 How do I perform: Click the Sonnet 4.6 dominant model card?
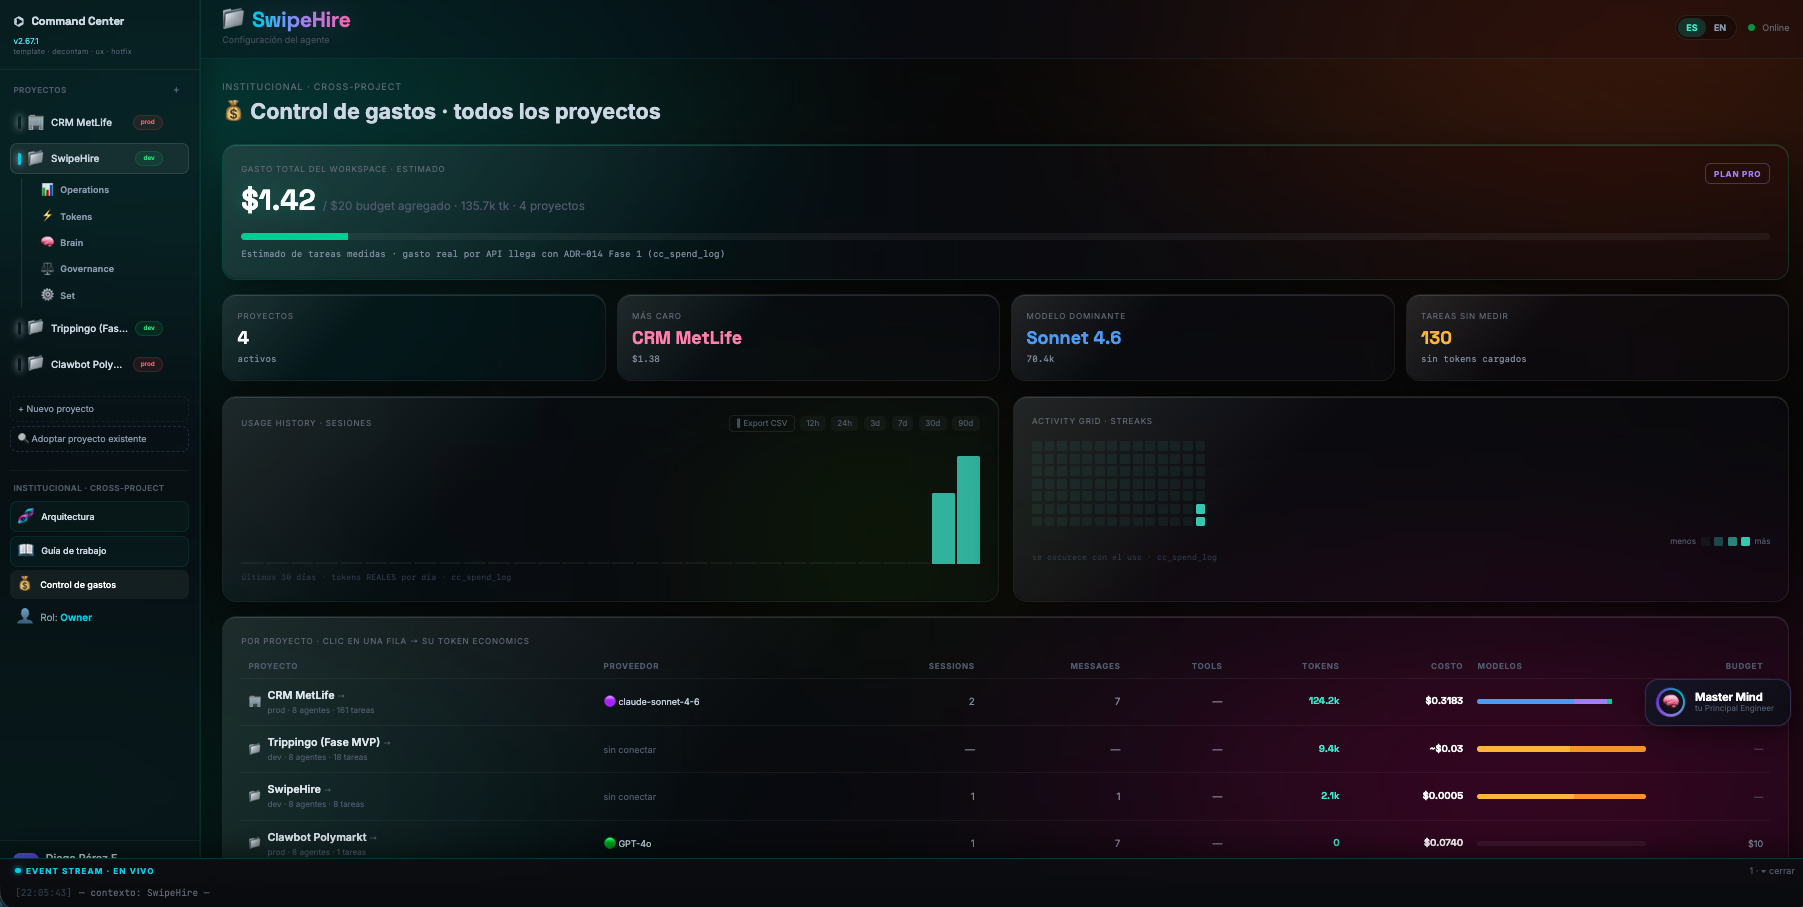(1202, 337)
